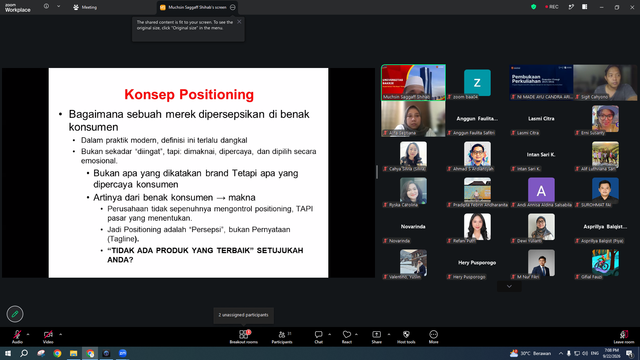Click the annotate pencil icon
The width and height of the screenshot is (640, 360).
click(15, 314)
